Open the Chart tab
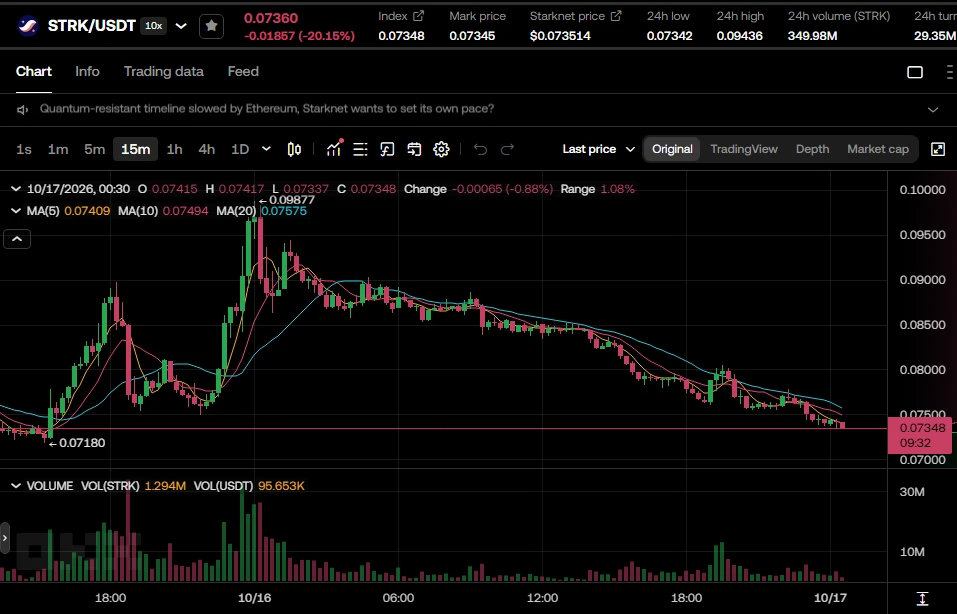This screenshot has height=614, width=957. (x=34, y=71)
